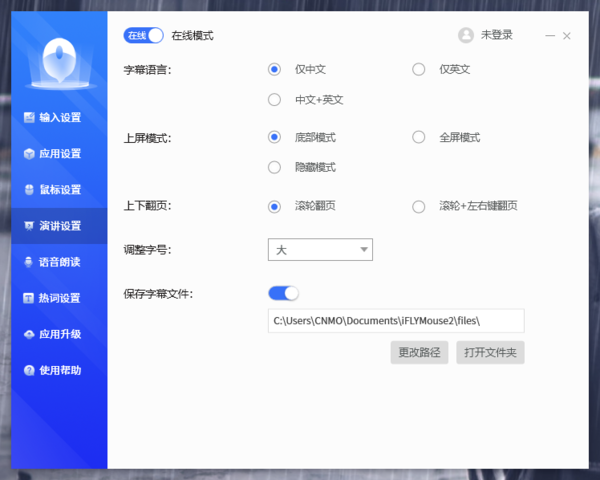The height and width of the screenshot is (480, 600).
Task: Open 热词设置 section
Action: pyautogui.click(x=59, y=298)
